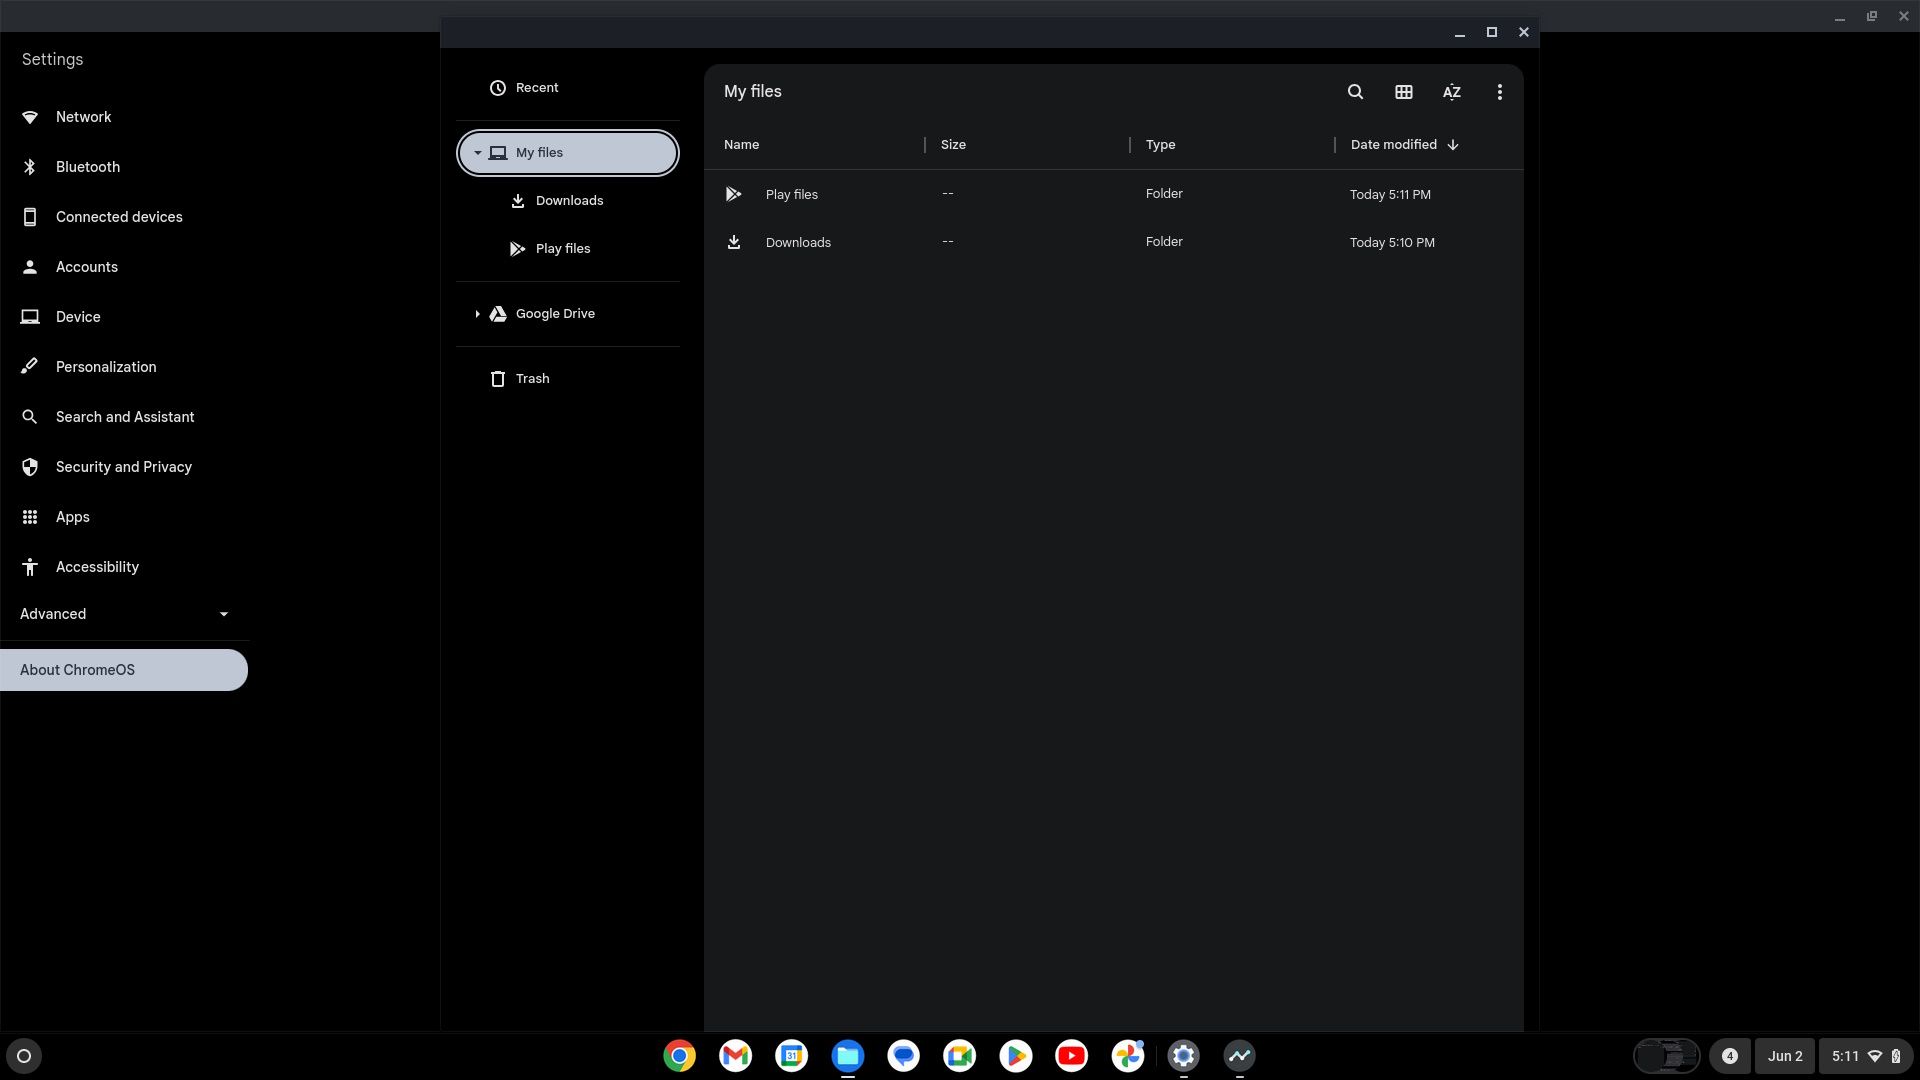Open Device settings section

(x=124, y=317)
